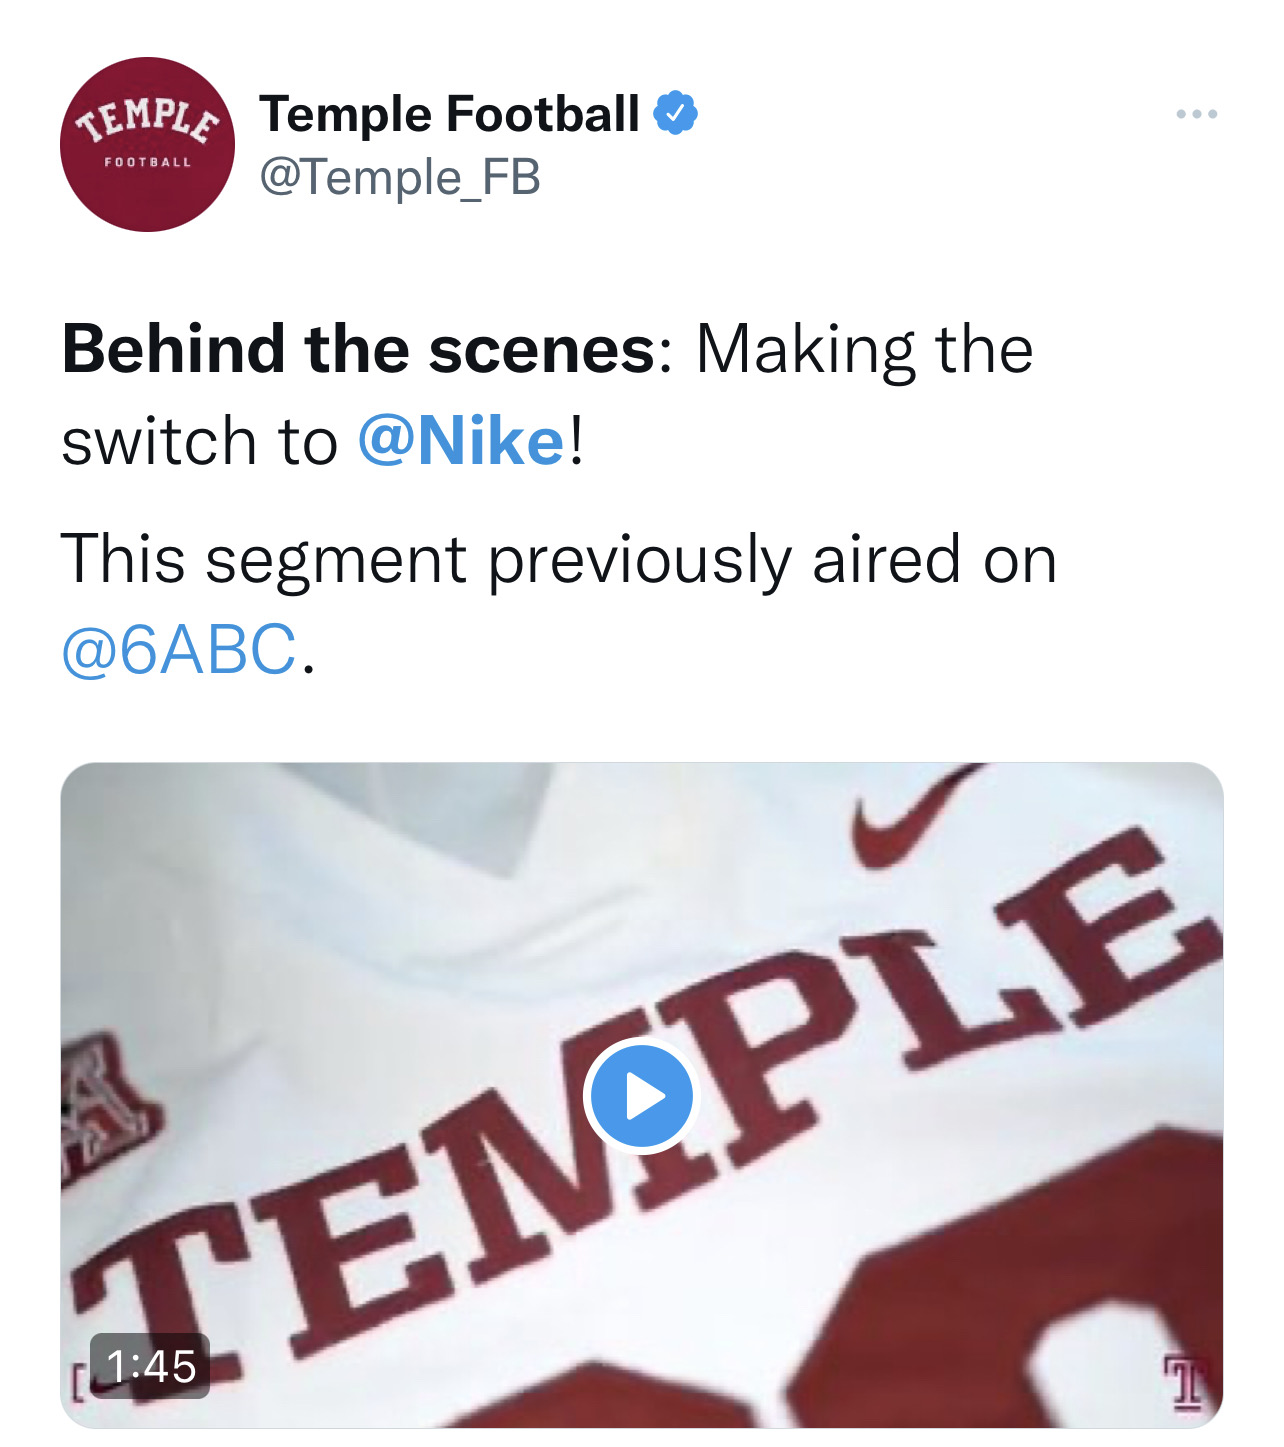
Task: Open the @6ABC mention link
Action: pos(179,649)
